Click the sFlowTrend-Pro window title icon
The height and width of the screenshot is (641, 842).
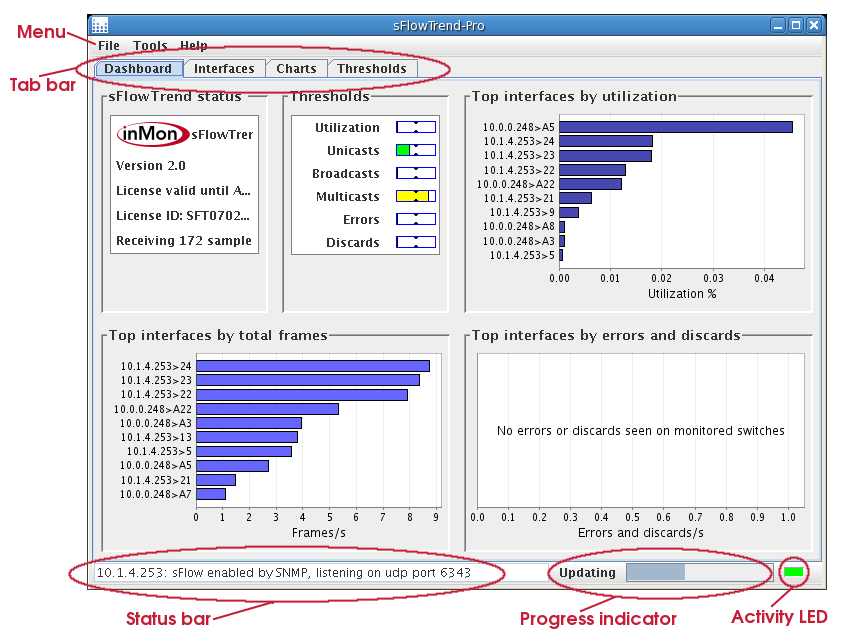100,25
